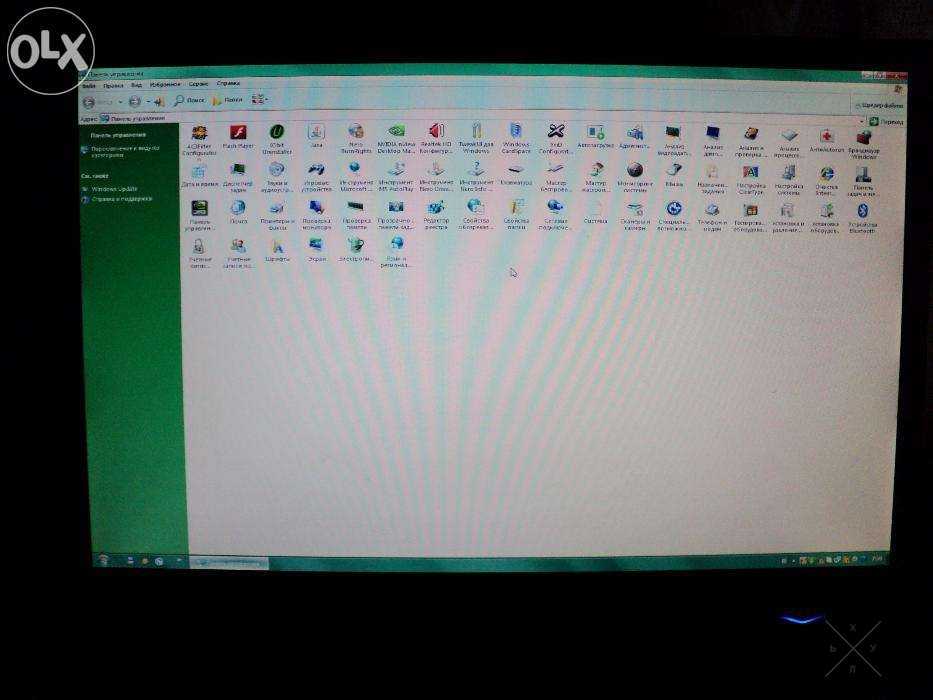The image size is (933, 700).
Task: Click the taskbar clock
Action: 876,558
